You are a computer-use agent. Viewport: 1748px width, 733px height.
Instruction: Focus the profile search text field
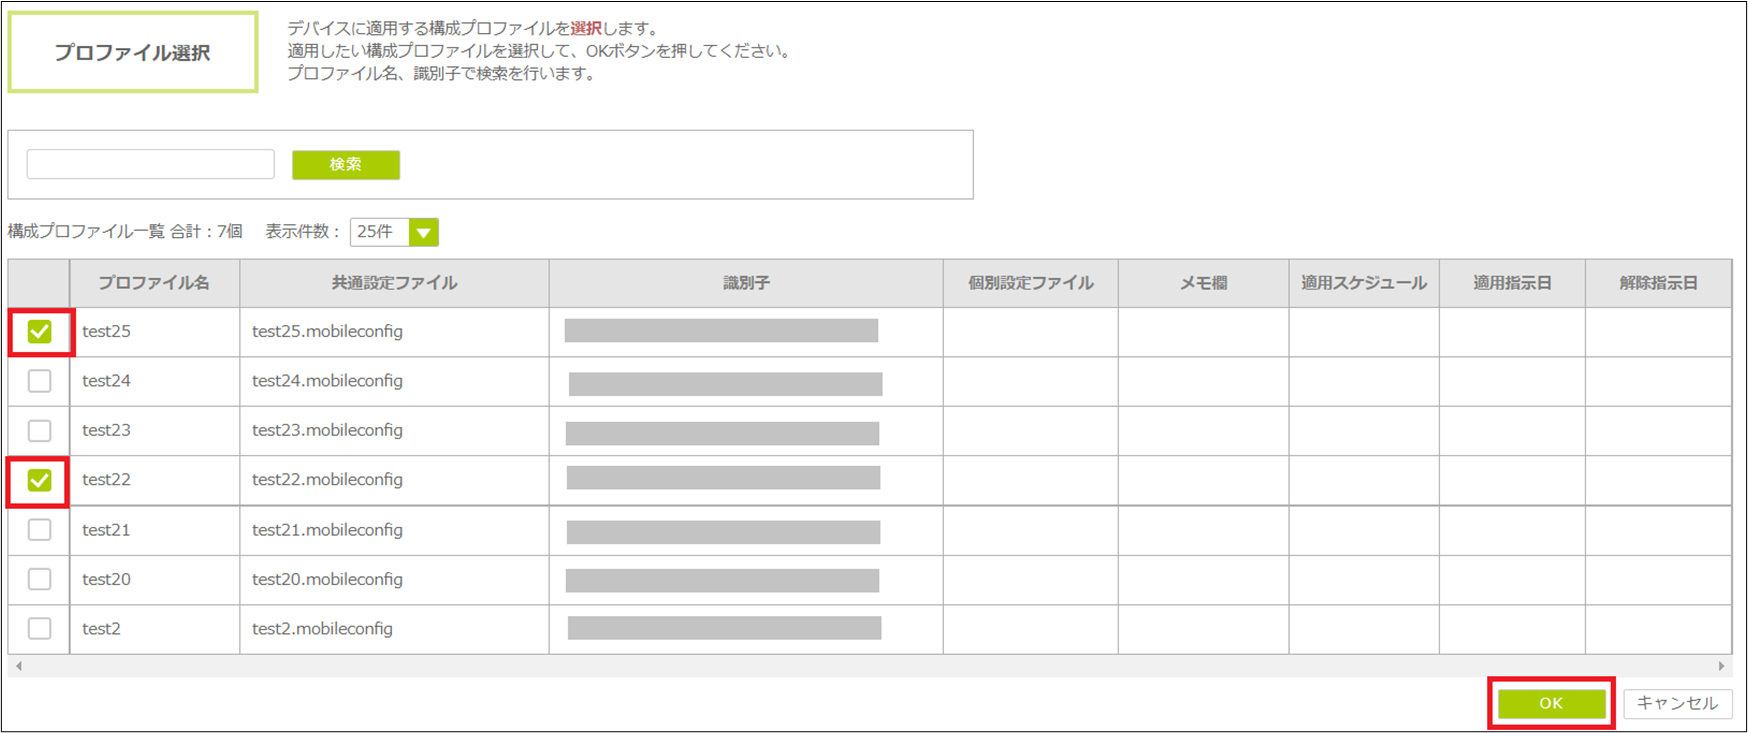click(x=150, y=164)
